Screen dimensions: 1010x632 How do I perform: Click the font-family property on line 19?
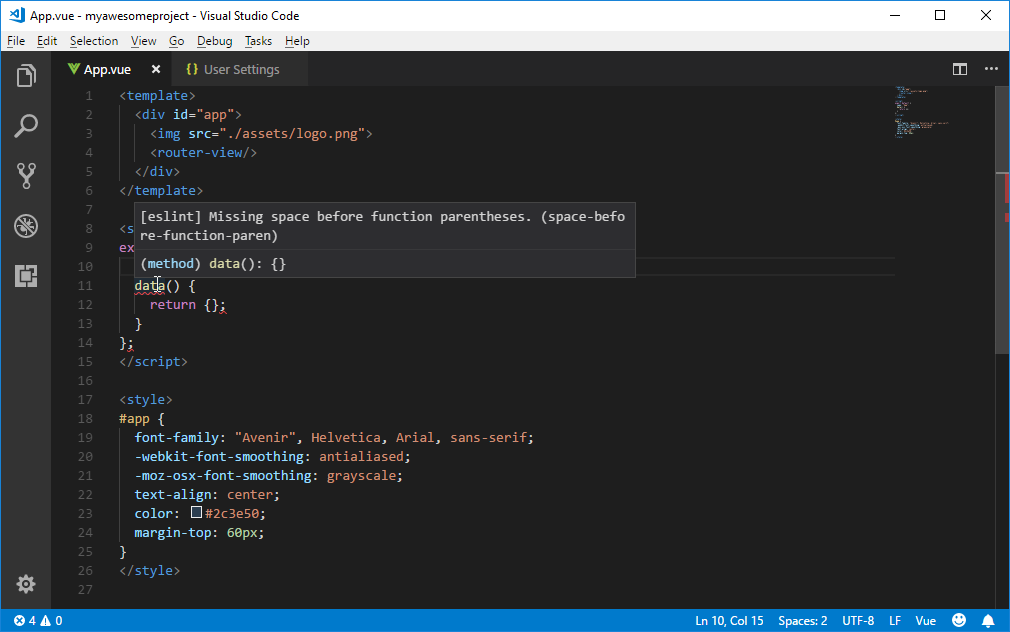[176, 437]
